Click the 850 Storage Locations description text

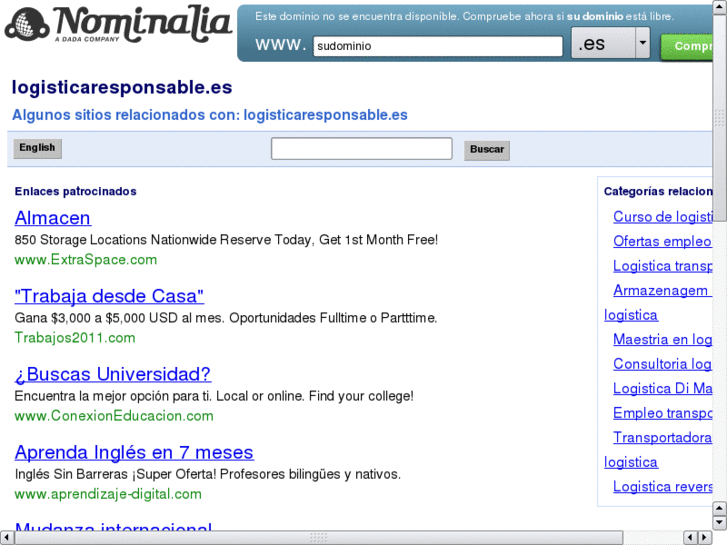pyautogui.click(x=226, y=240)
